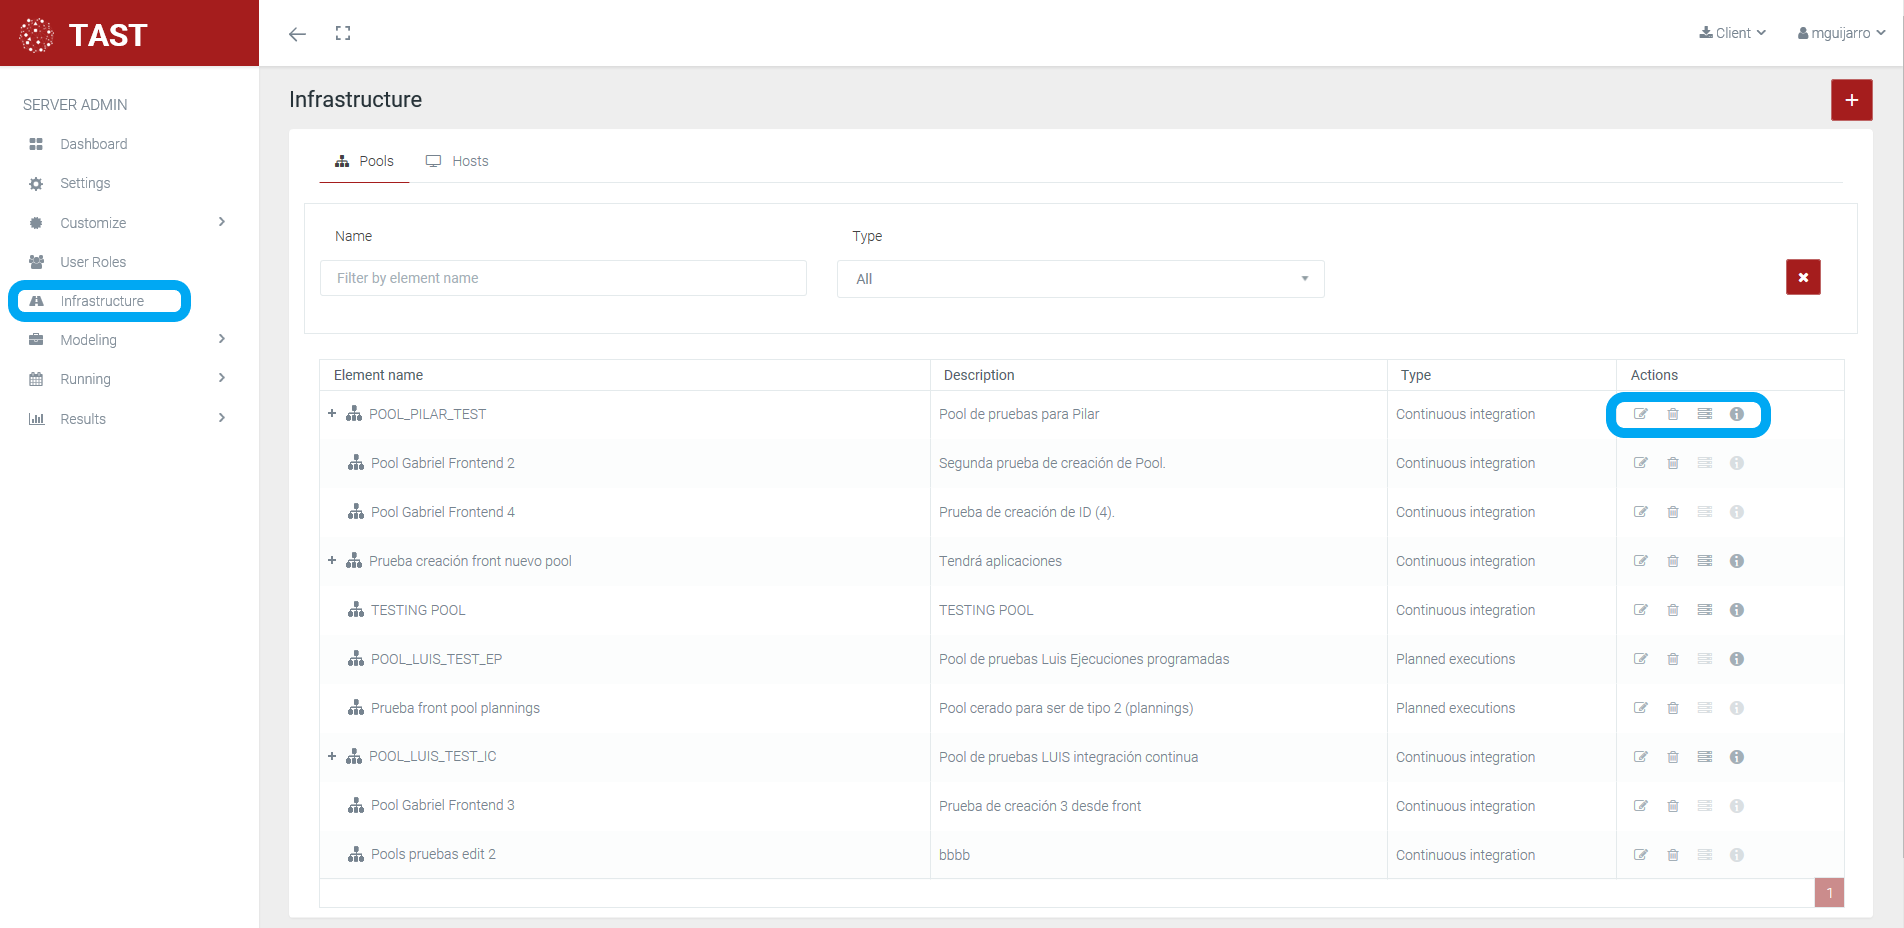Clear filters with red X button
Viewport: 1904px width, 928px height.
tap(1802, 277)
